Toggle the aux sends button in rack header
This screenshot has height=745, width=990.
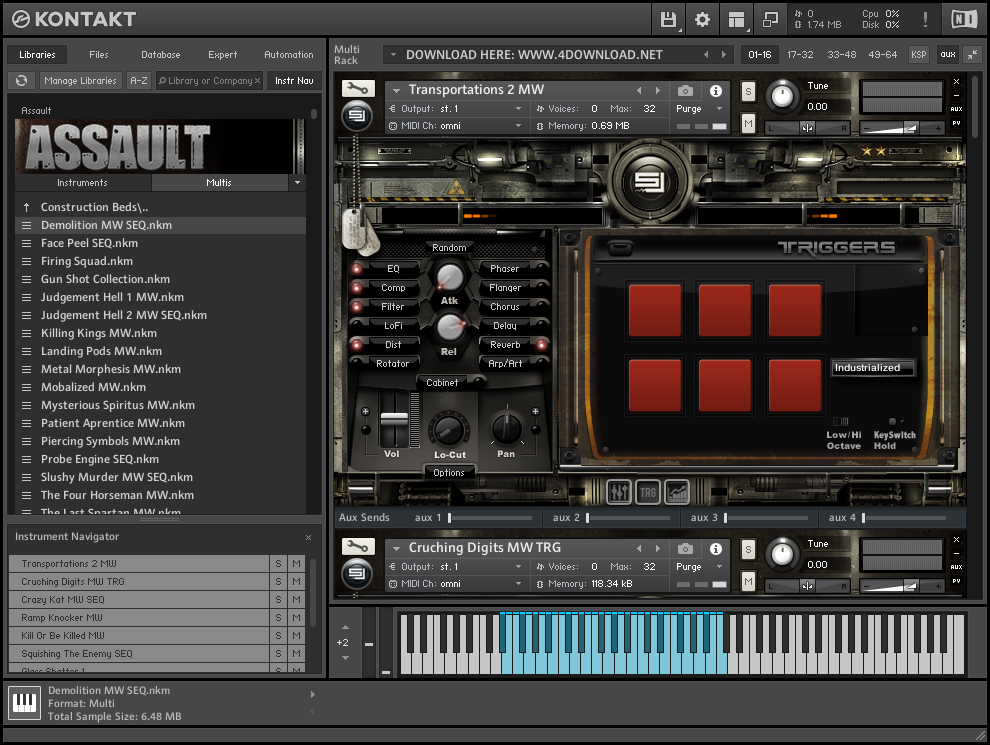point(948,54)
